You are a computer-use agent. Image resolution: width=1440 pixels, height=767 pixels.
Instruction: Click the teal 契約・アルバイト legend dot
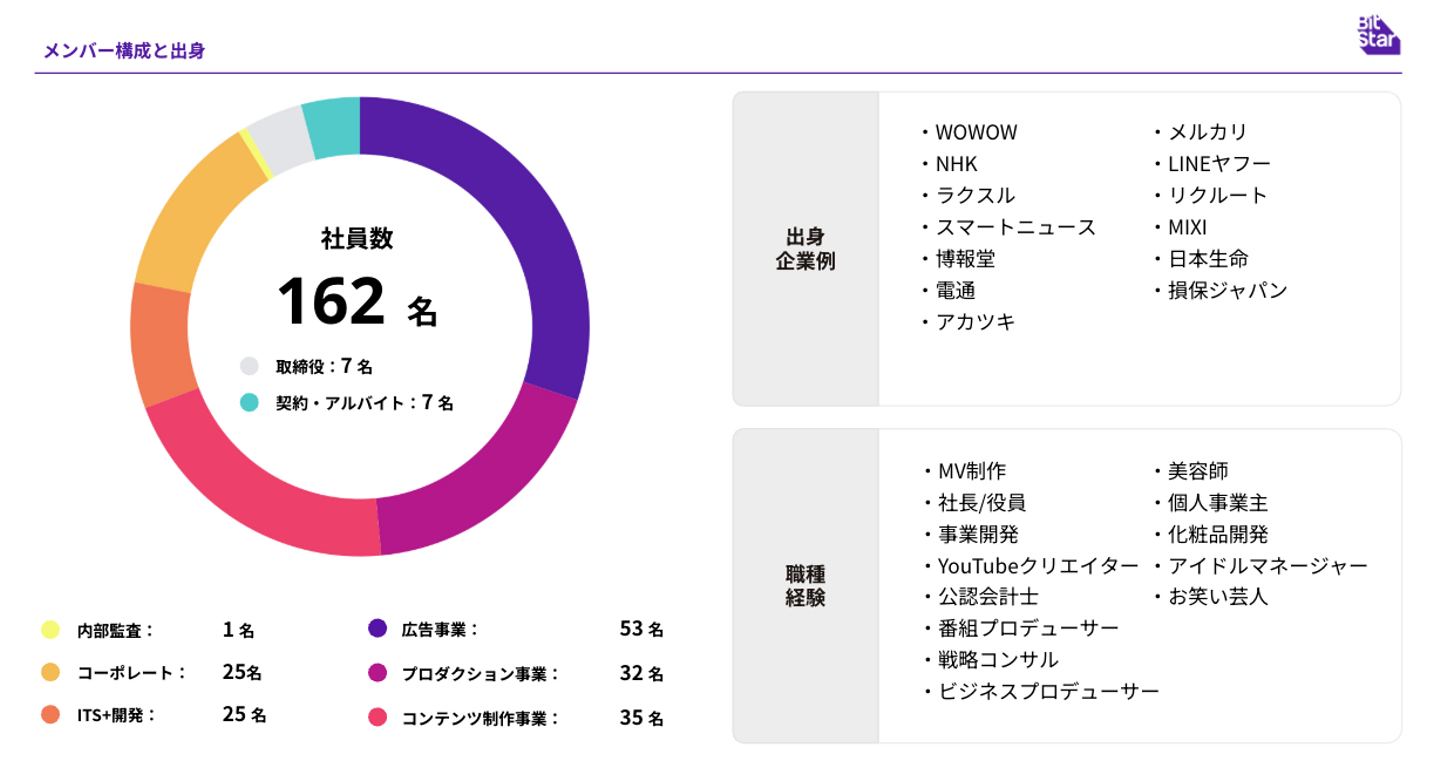click(249, 402)
